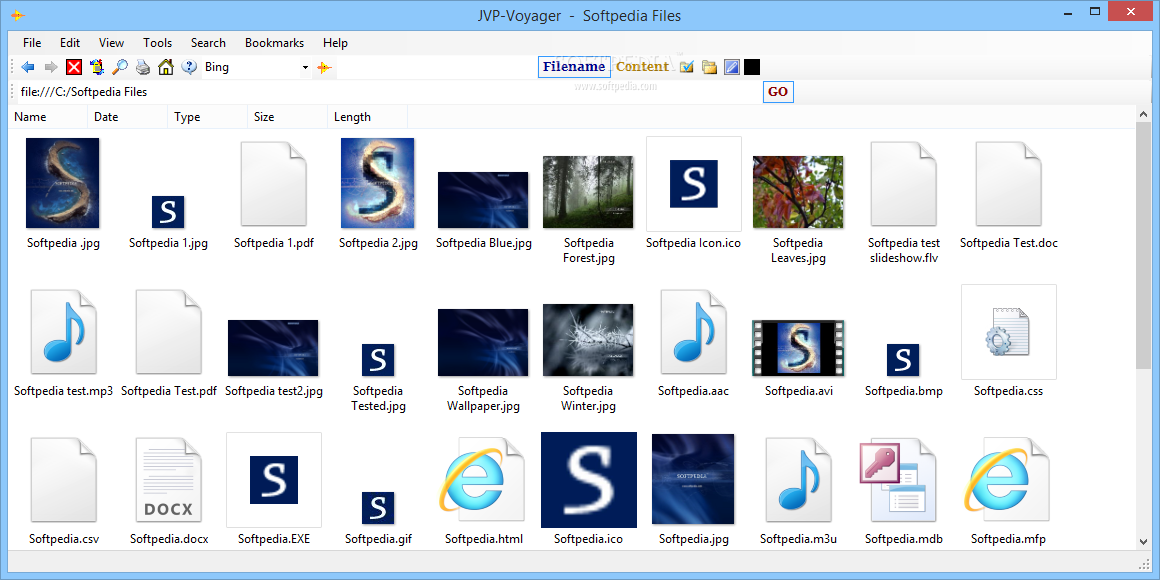Go back with the blue arrow
The image size is (1160, 580).
28,67
